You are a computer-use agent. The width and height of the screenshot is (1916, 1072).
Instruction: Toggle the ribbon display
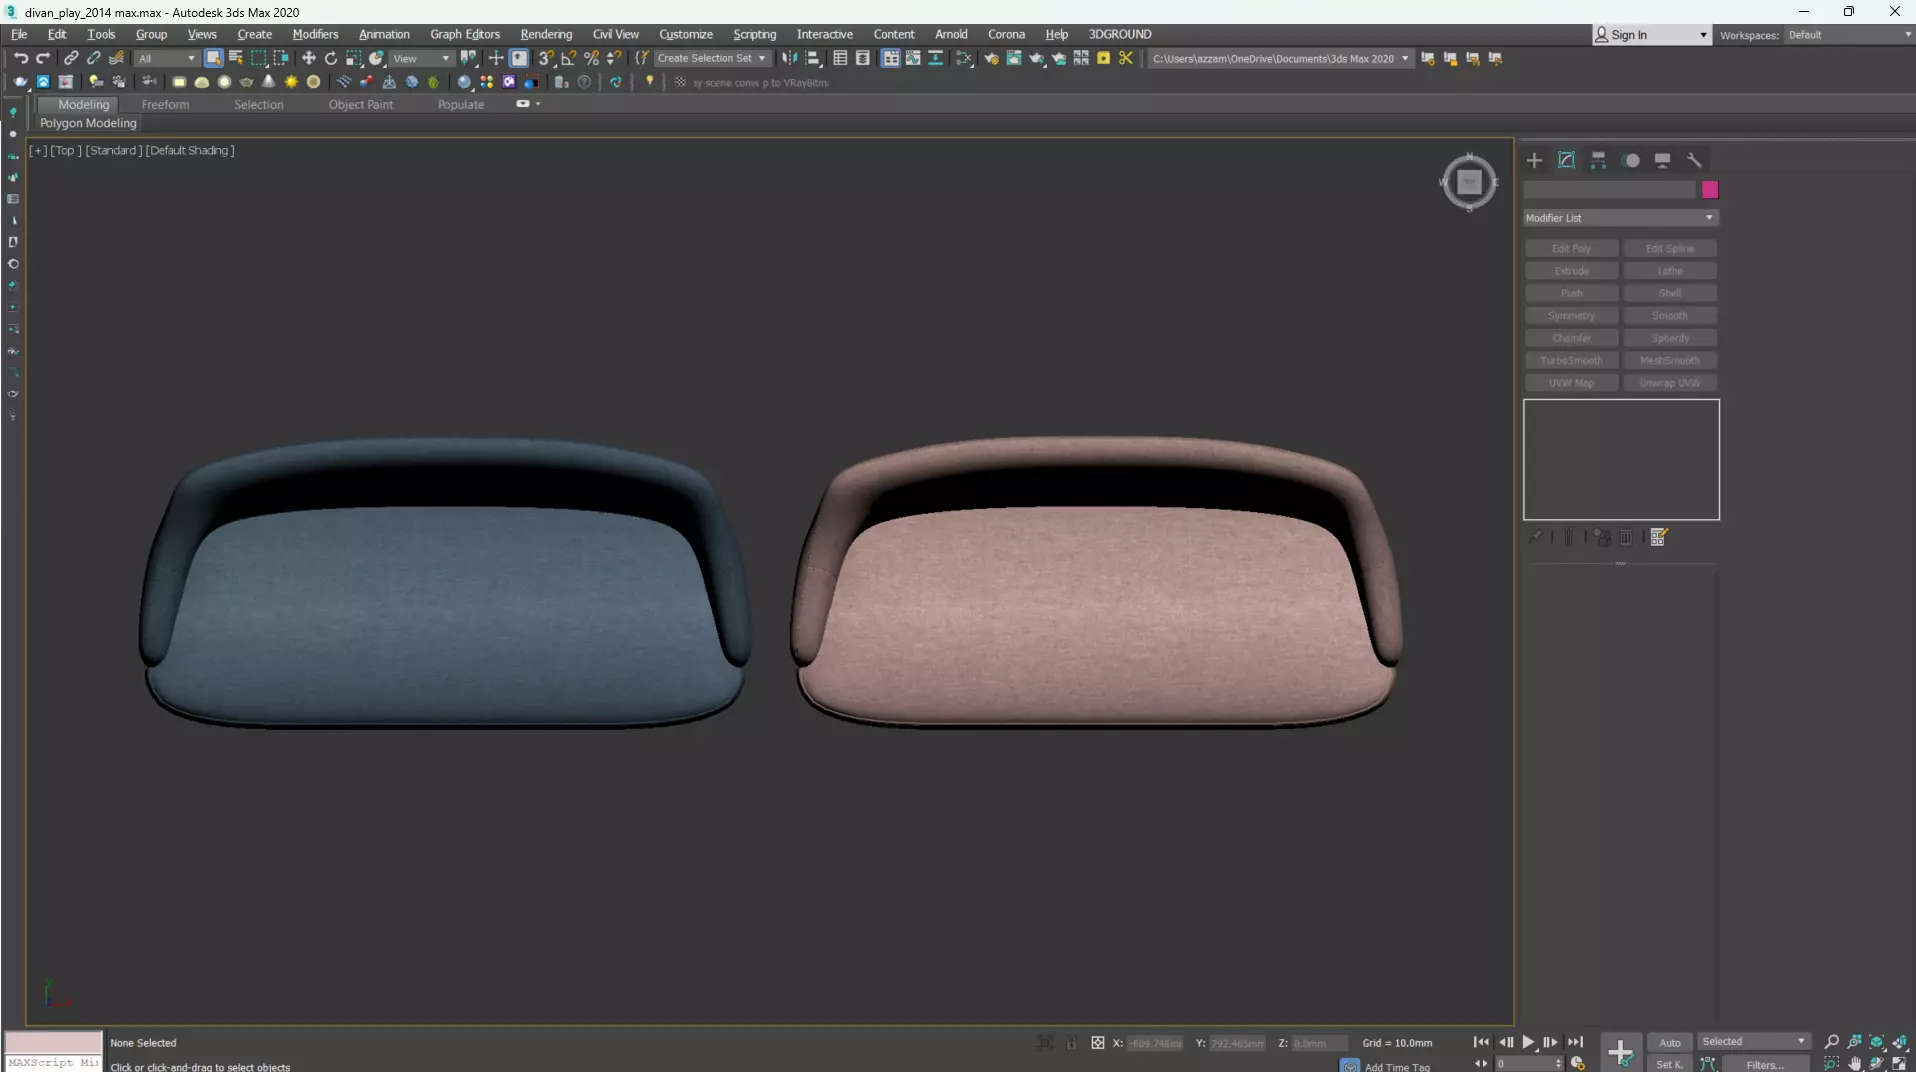(890, 58)
